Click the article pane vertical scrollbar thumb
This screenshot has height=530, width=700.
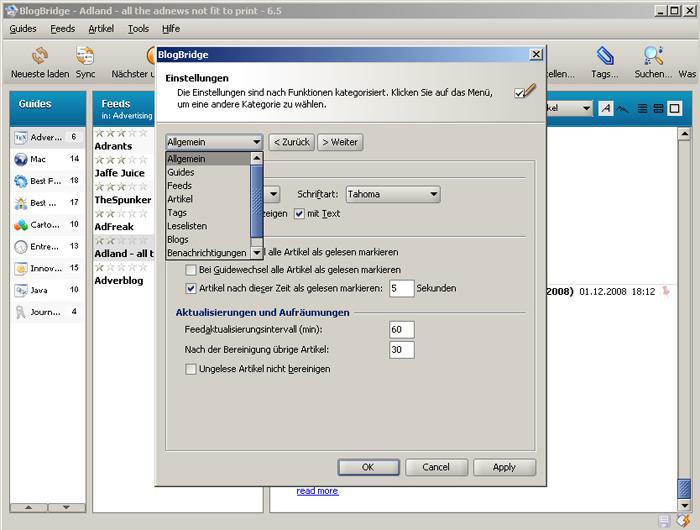pyautogui.click(x=684, y=488)
